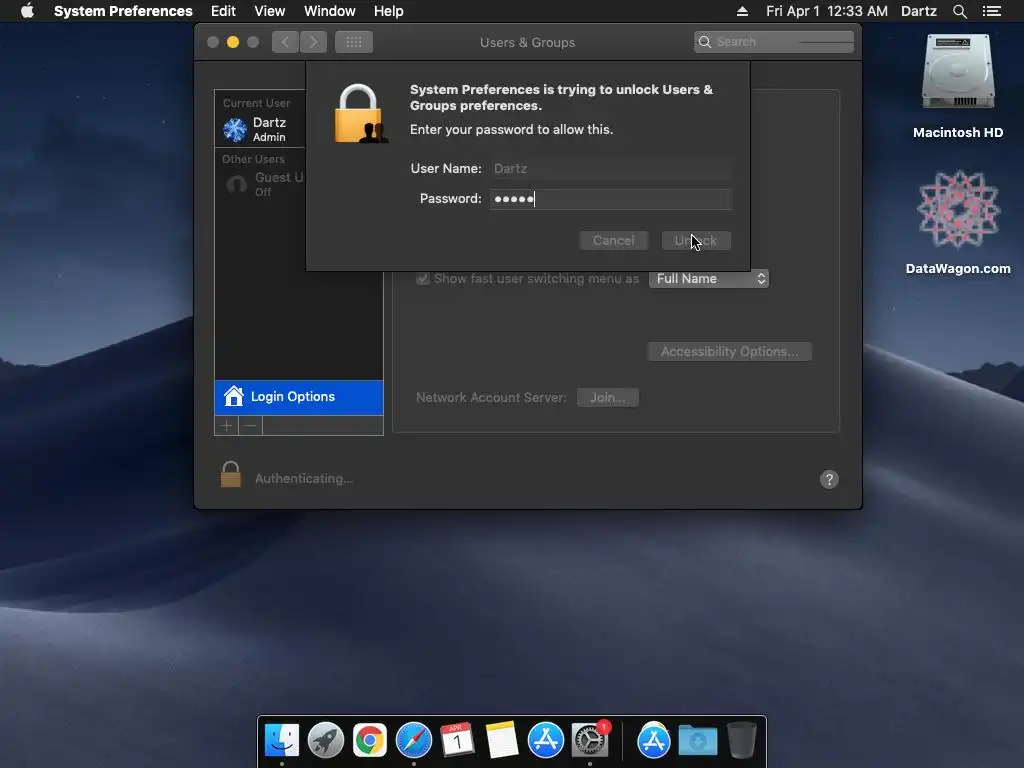Open Safari in the Dock
Screen dimensions: 1024x768
[414, 740]
